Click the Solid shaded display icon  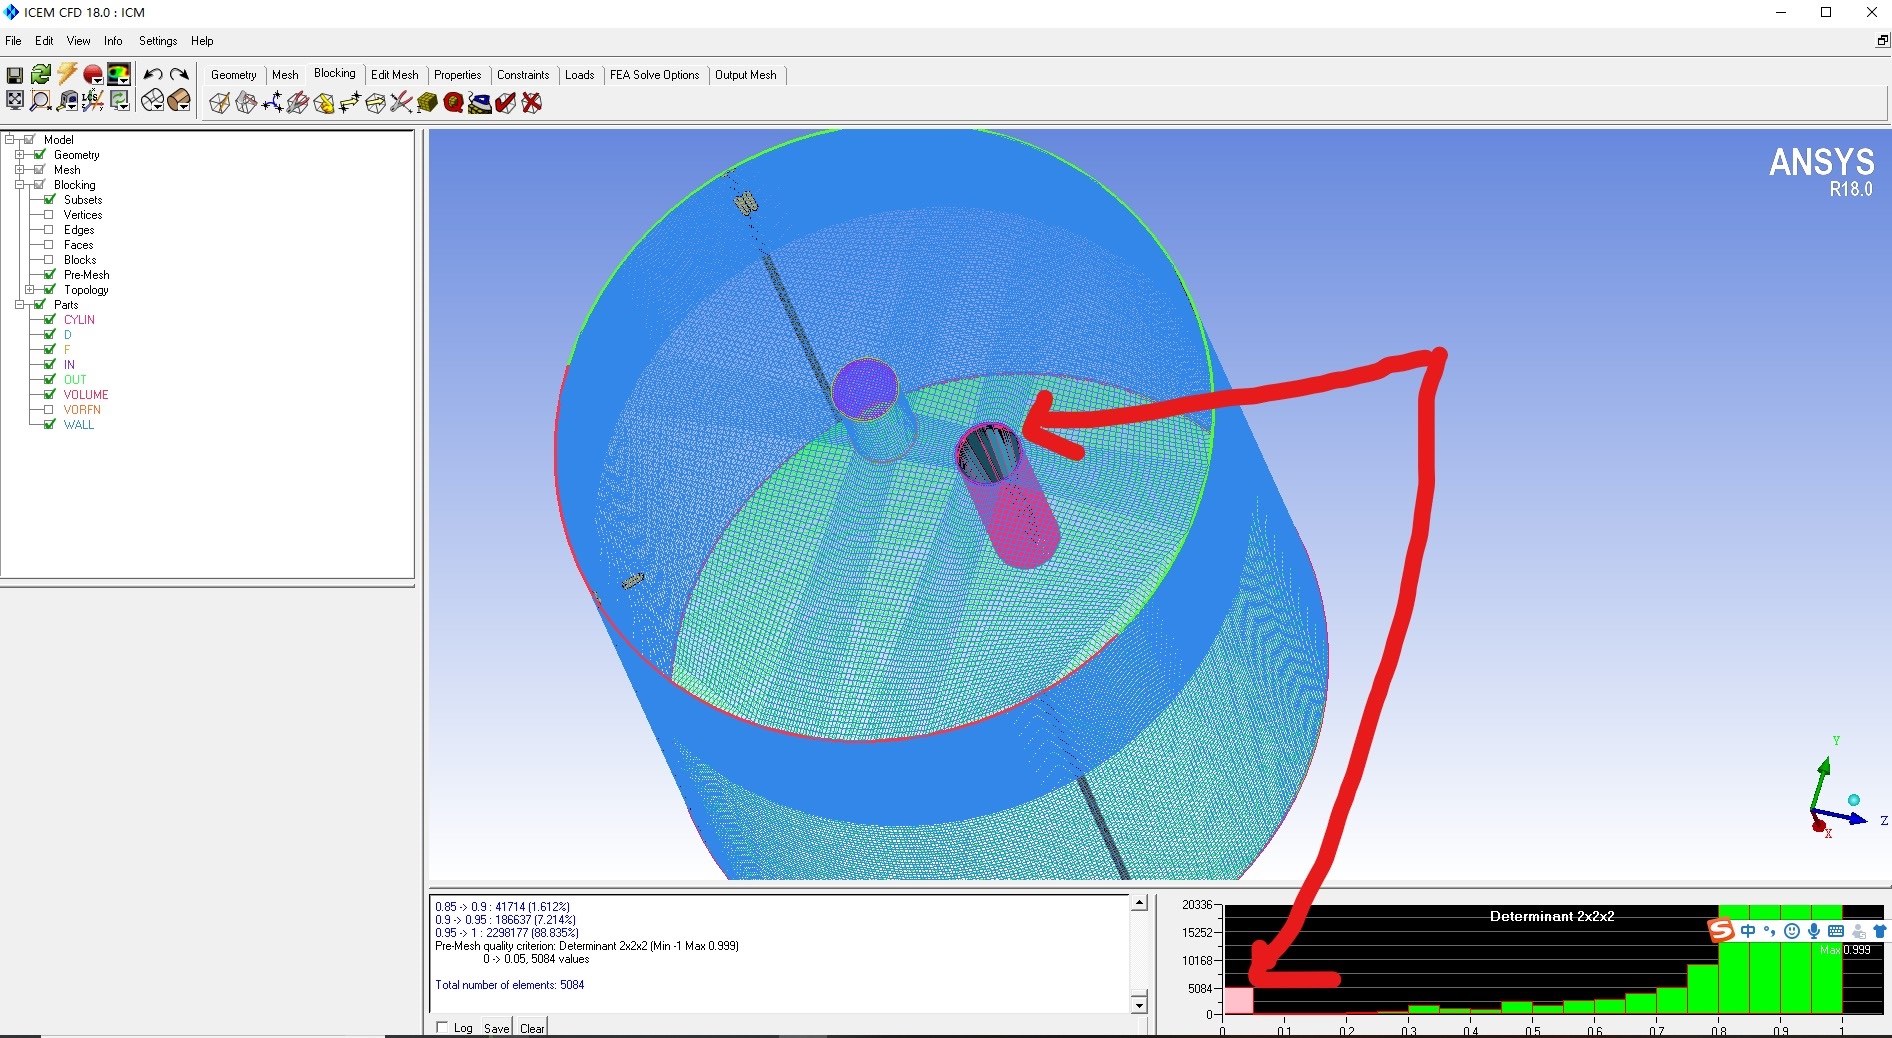179,100
